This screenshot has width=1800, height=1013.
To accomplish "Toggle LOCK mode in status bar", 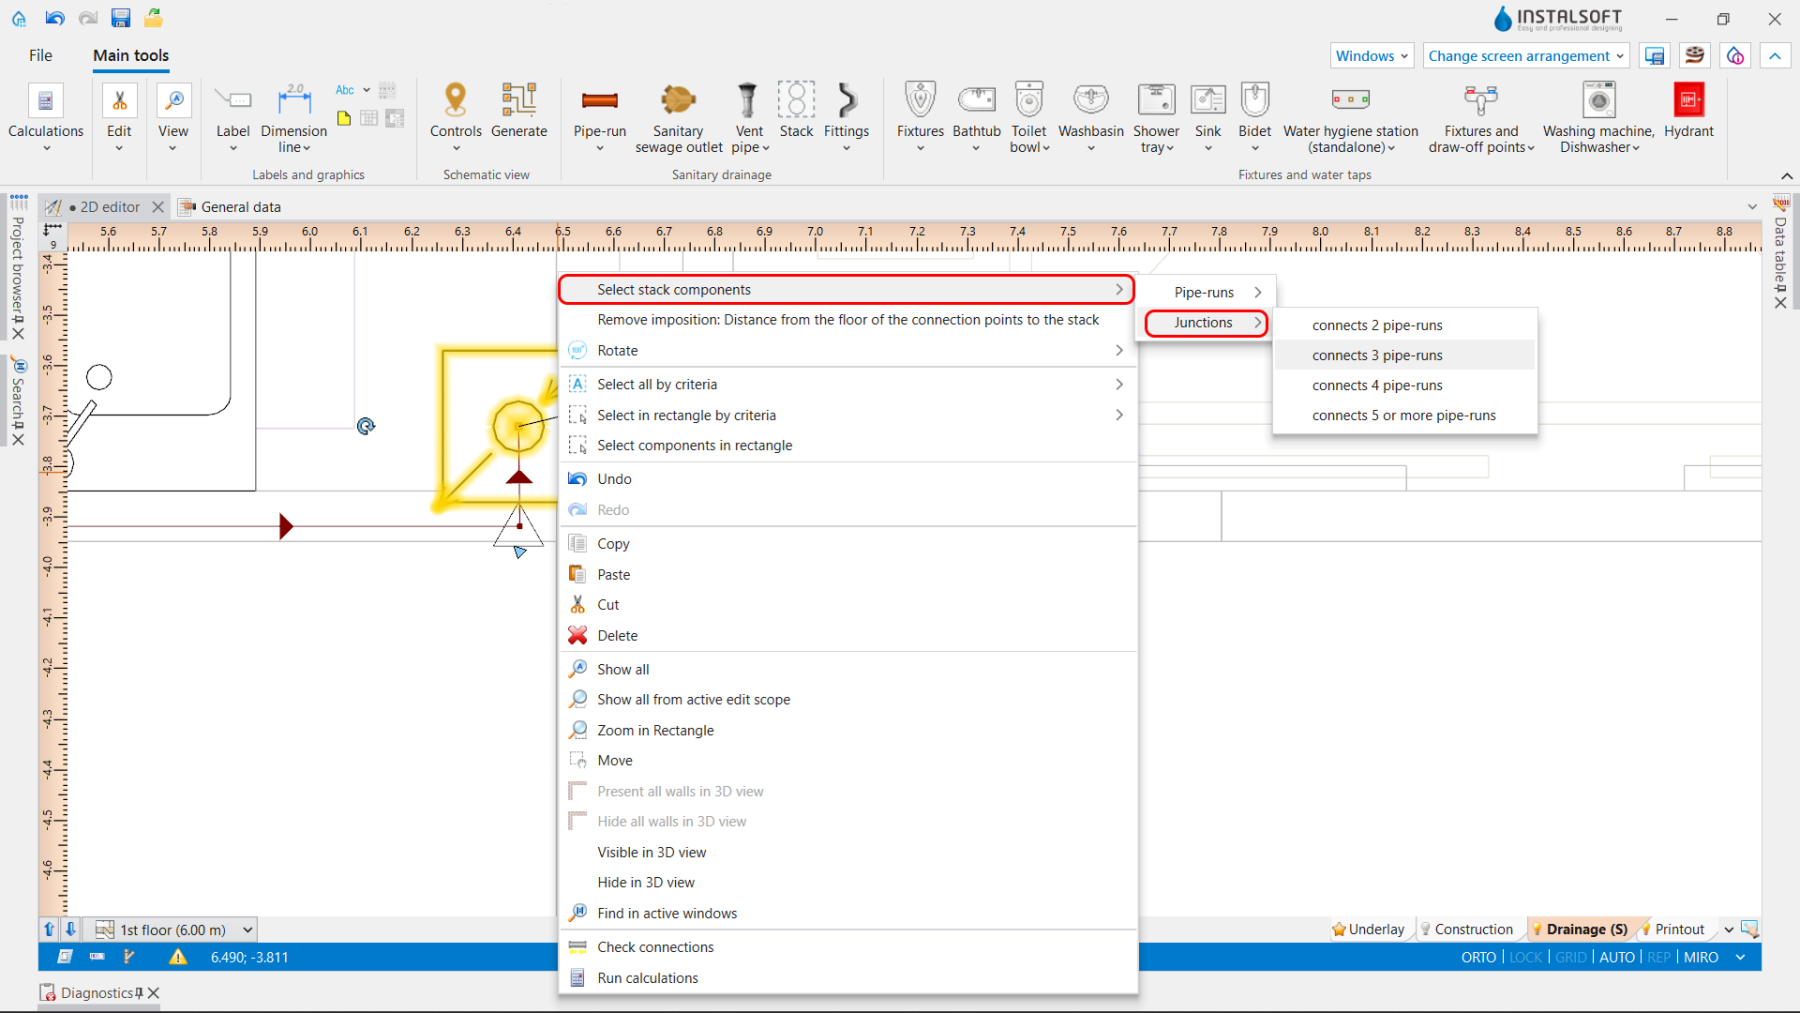I will coord(1525,957).
